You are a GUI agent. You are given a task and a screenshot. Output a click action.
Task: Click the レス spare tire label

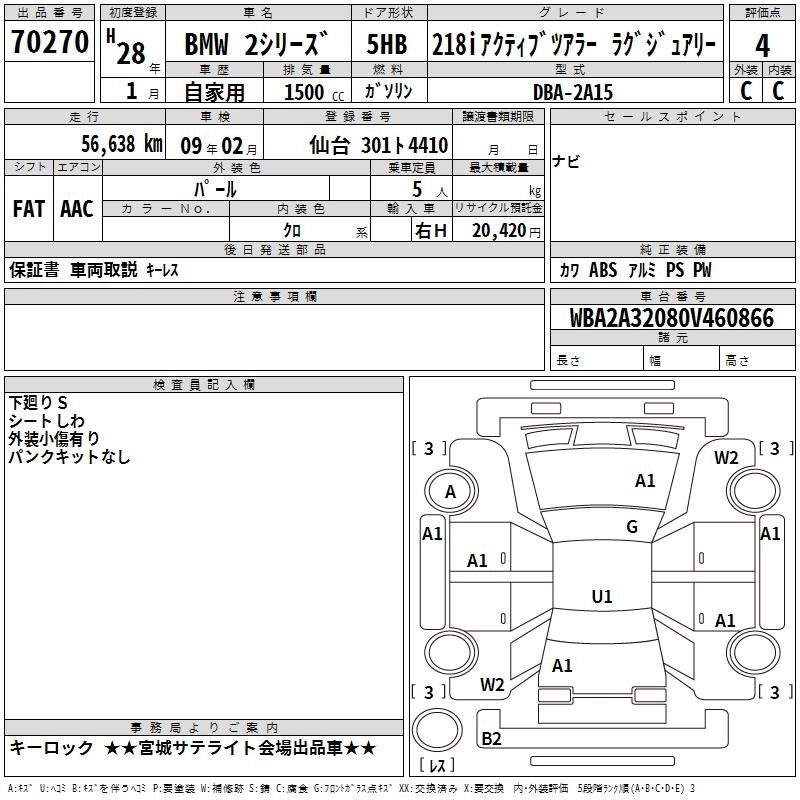click(x=437, y=765)
